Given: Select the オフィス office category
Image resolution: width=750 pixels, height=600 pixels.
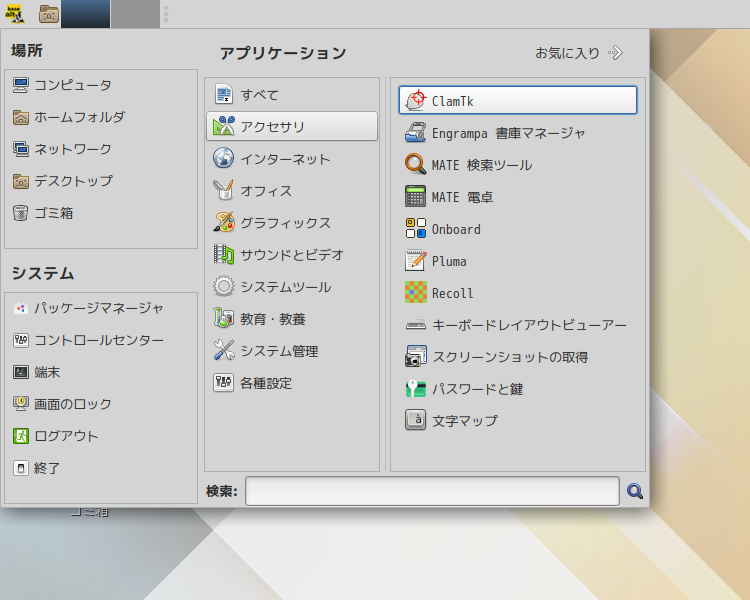Looking at the screenshot, I should (292, 190).
